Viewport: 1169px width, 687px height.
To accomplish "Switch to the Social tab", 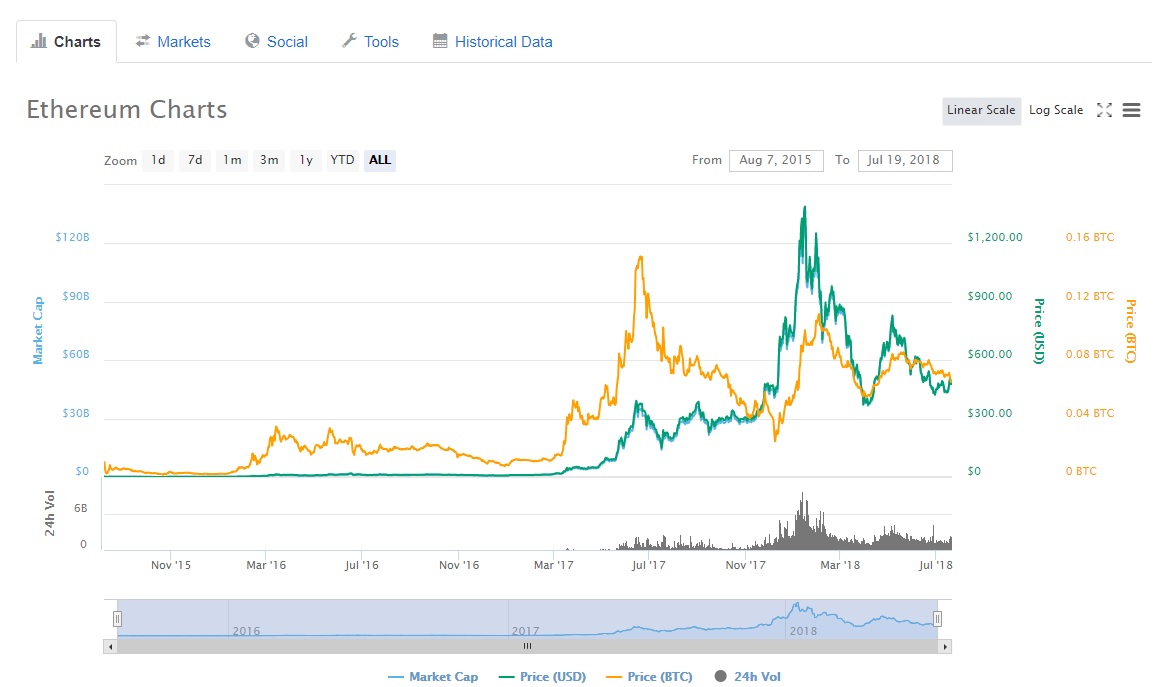I will coord(277,42).
